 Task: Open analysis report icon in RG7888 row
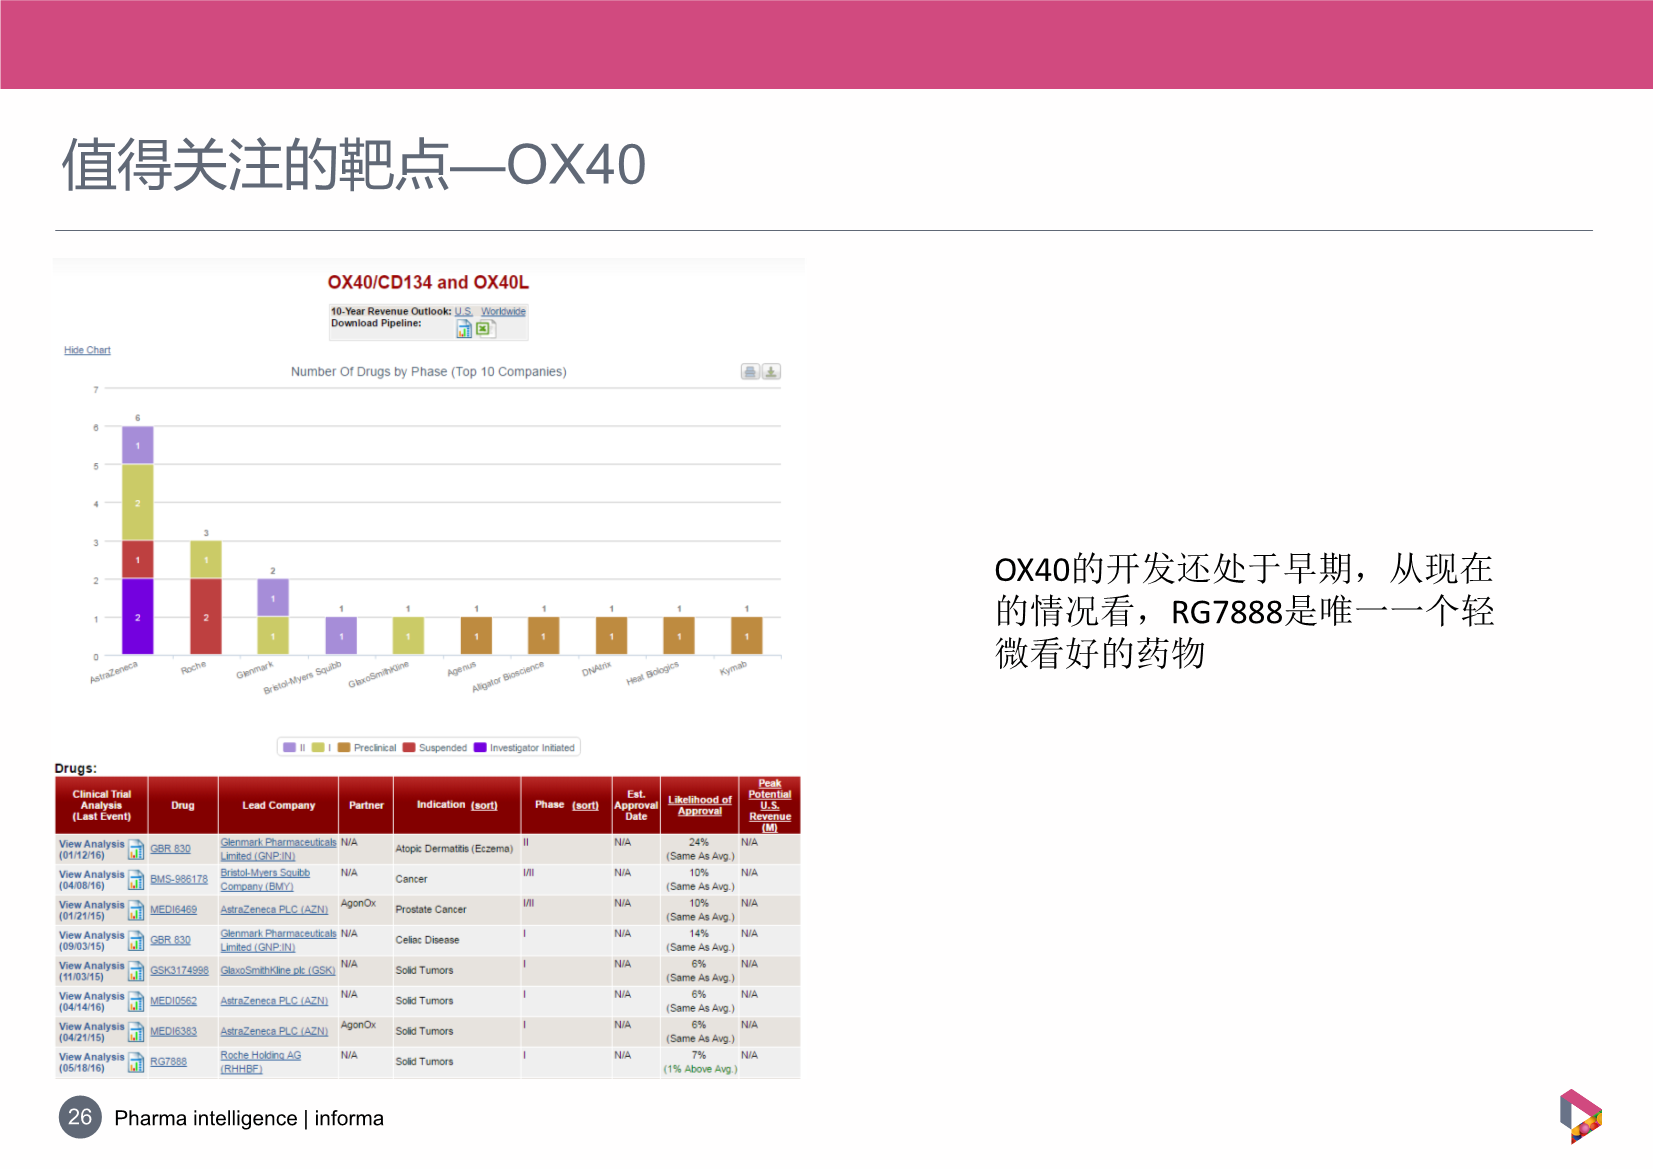pos(136,1063)
